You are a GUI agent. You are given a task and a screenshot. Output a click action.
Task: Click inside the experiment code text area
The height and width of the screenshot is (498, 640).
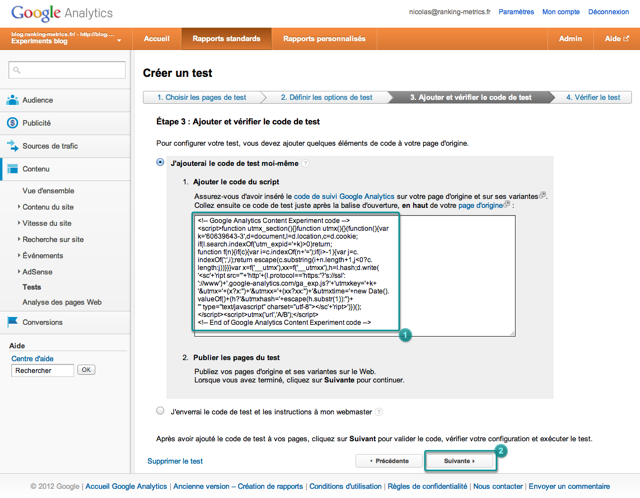tap(355, 276)
